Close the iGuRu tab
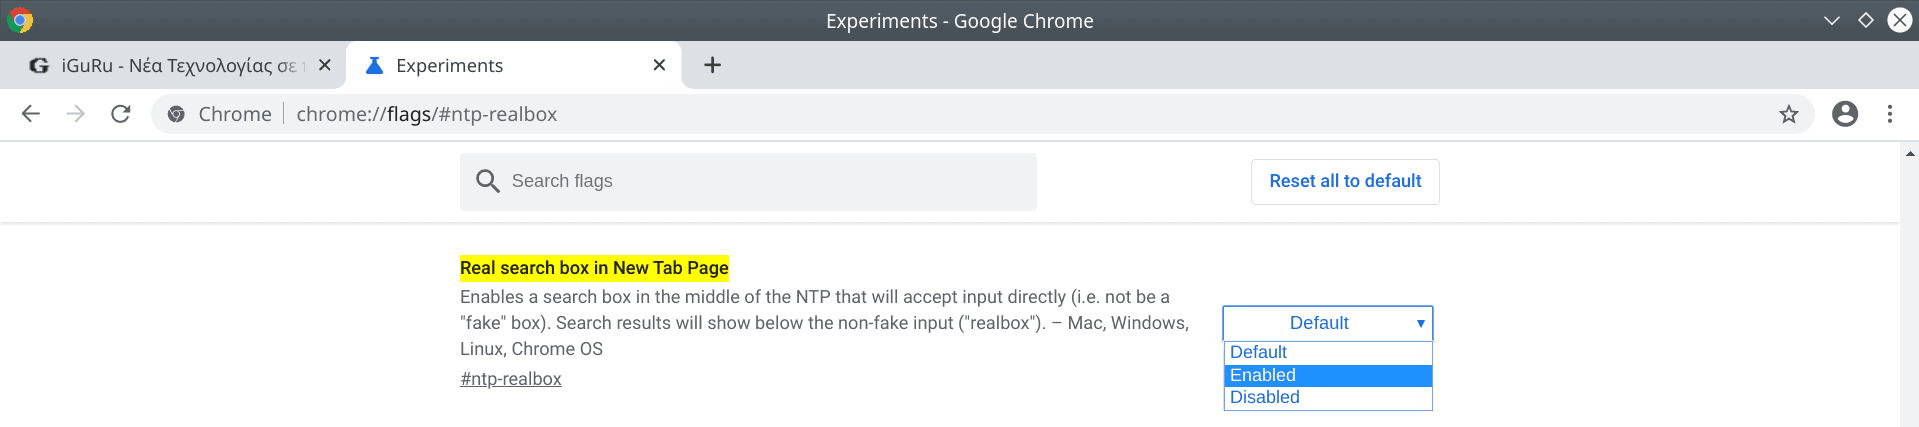The image size is (1919, 427). [324, 65]
